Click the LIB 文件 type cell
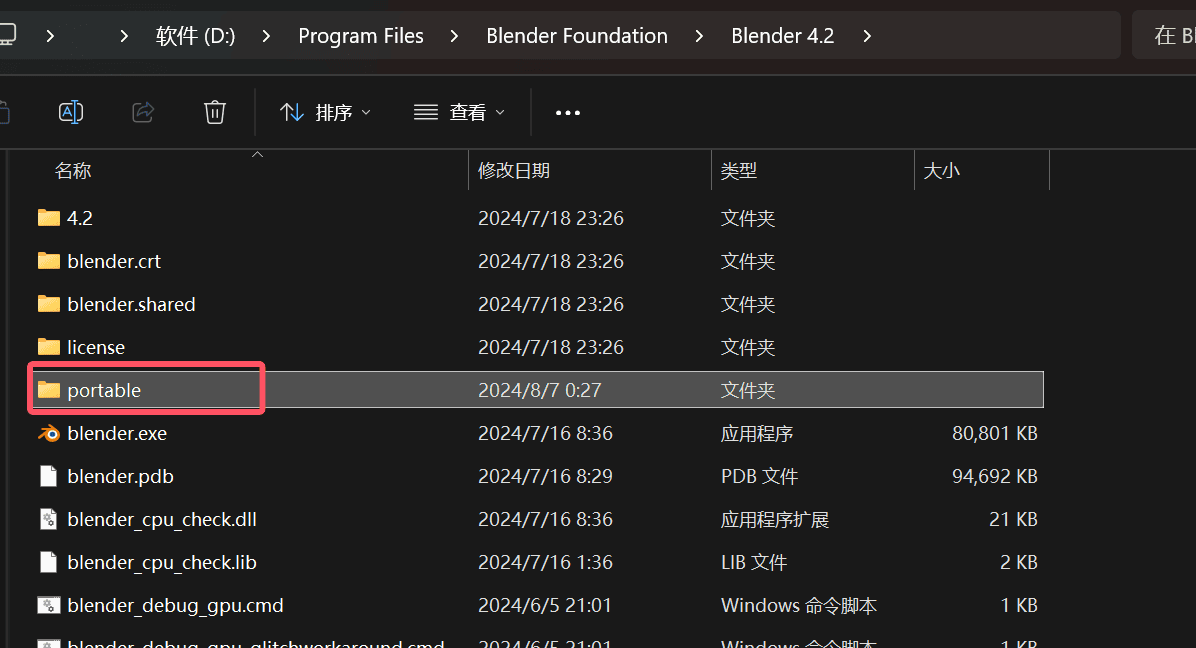 [x=754, y=563]
